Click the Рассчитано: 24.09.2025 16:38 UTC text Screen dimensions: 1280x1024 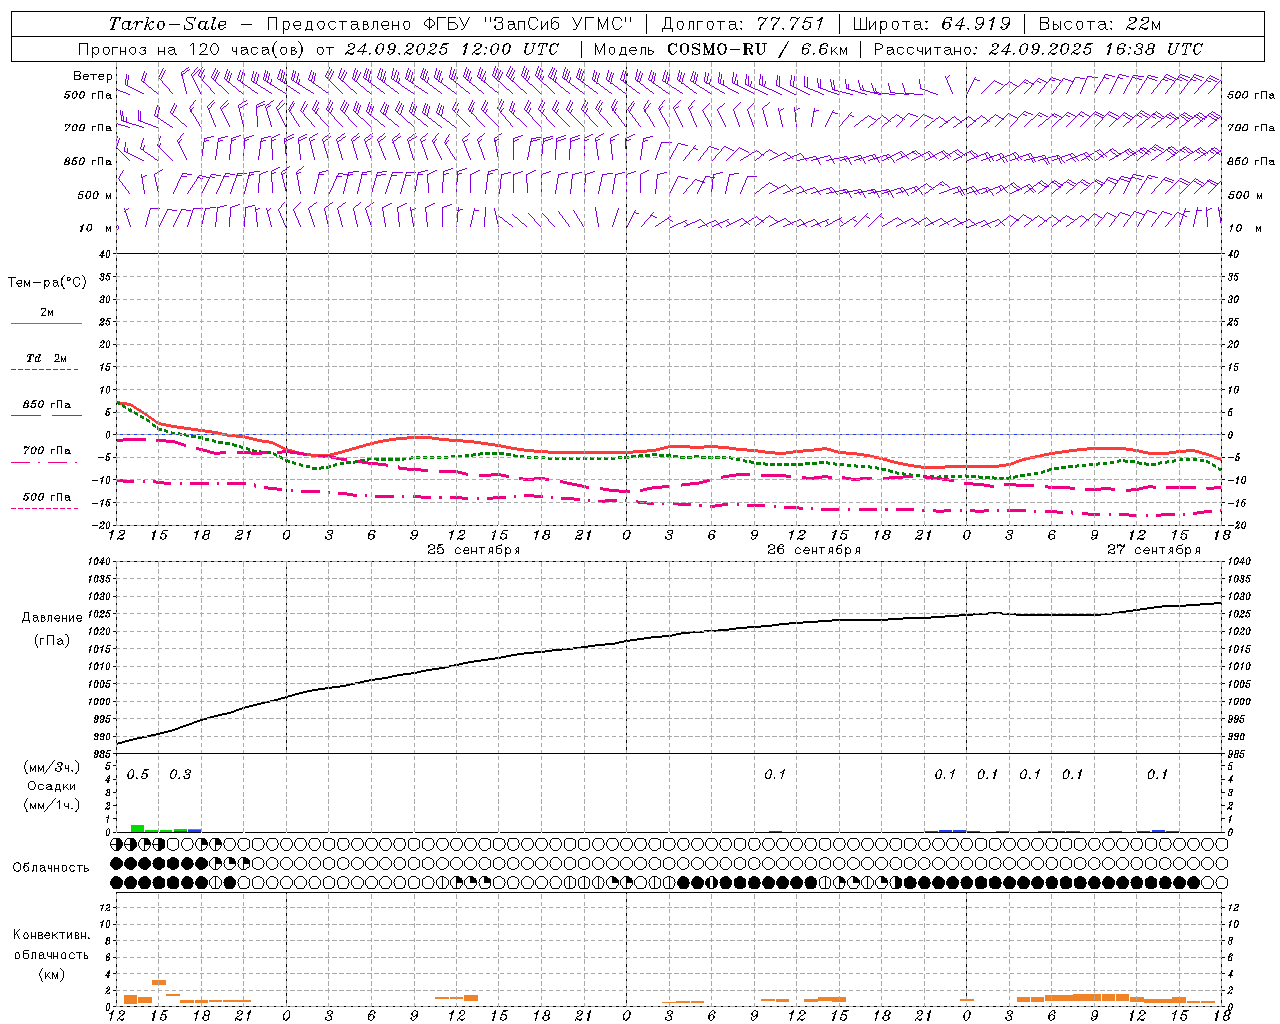[x=1038, y=49]
